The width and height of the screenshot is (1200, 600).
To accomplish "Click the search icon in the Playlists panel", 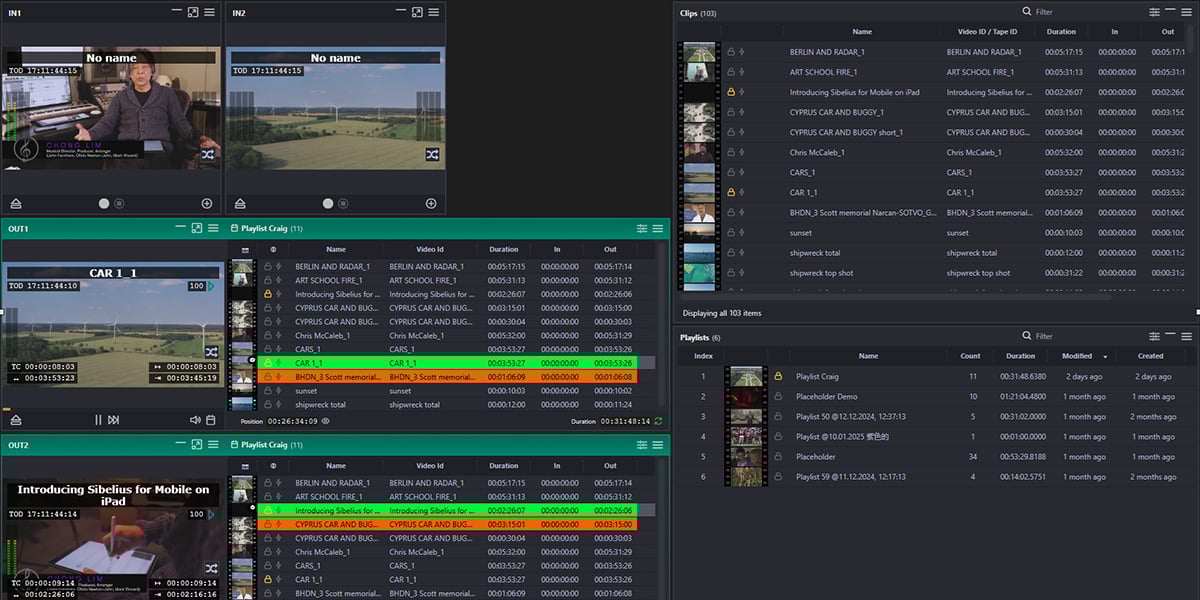I will 1026,336.
